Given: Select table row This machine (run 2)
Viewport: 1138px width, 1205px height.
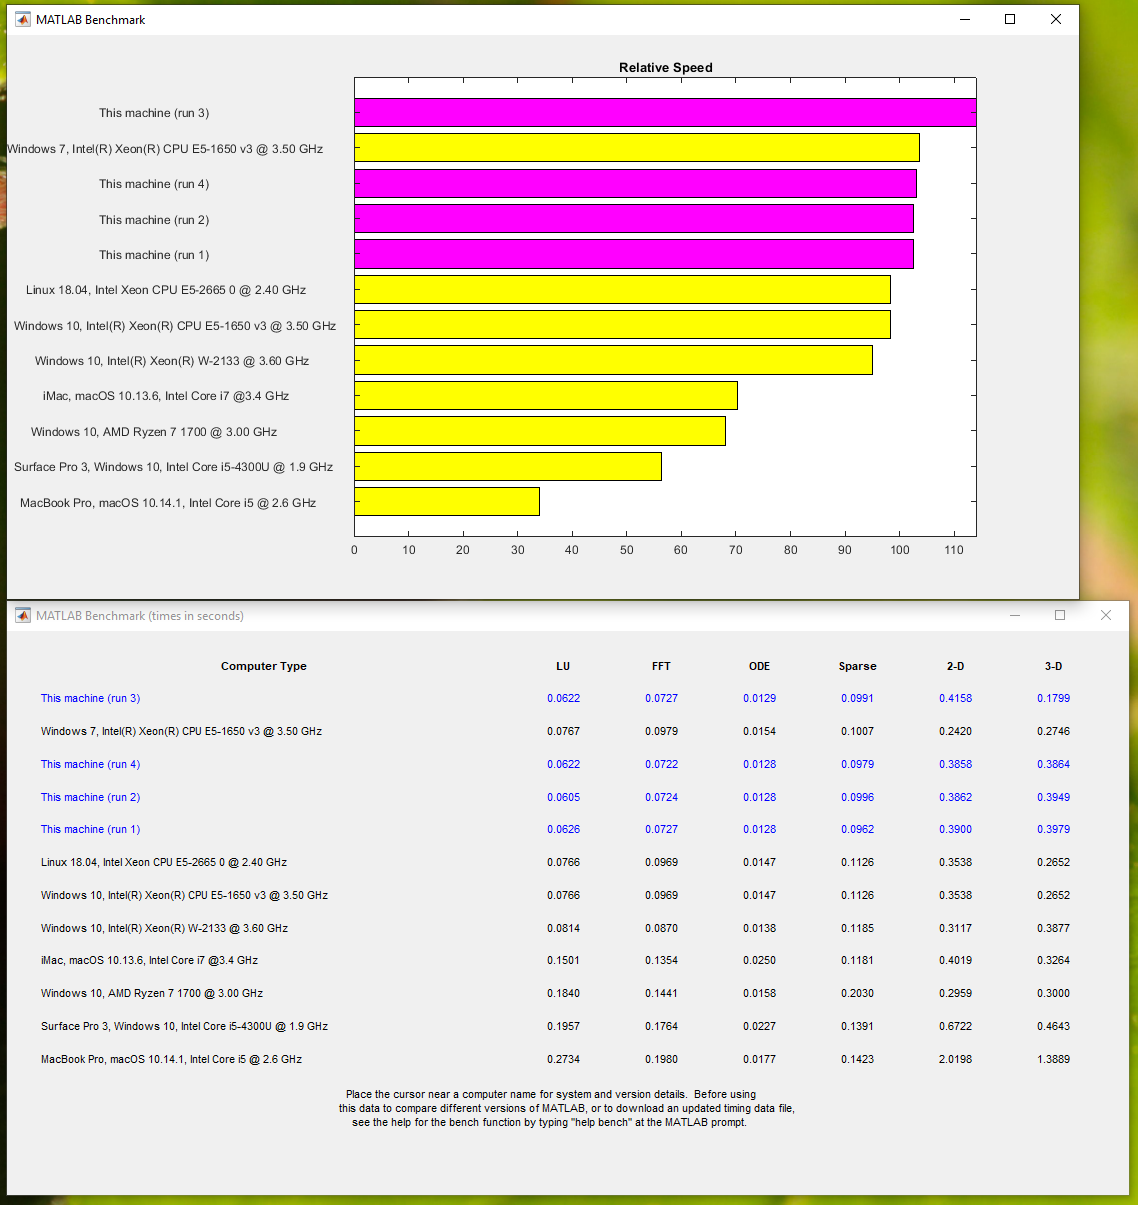Looking at the screenshot, I should click(555, 797).
